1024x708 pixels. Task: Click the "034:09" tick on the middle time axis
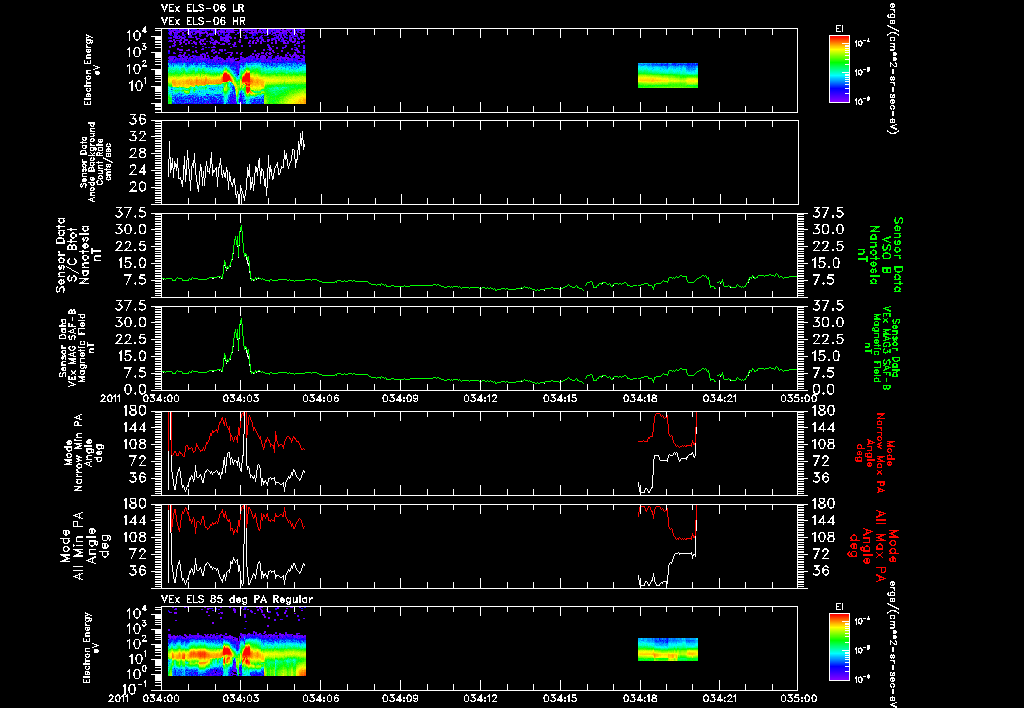(x=400, y=398)
